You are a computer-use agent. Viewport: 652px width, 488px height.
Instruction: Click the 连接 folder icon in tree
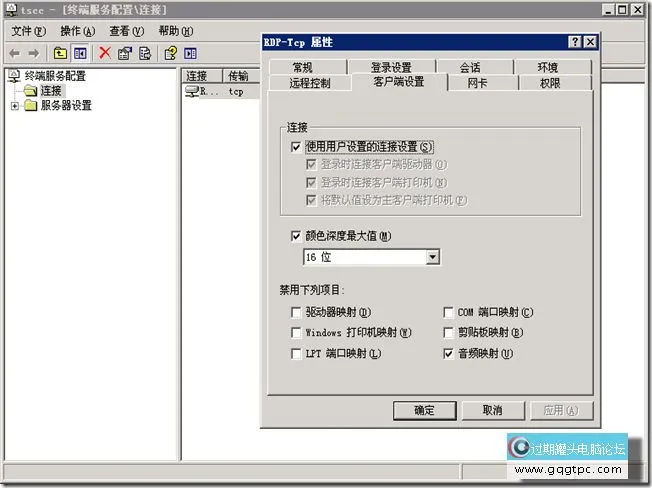(30, 91)
